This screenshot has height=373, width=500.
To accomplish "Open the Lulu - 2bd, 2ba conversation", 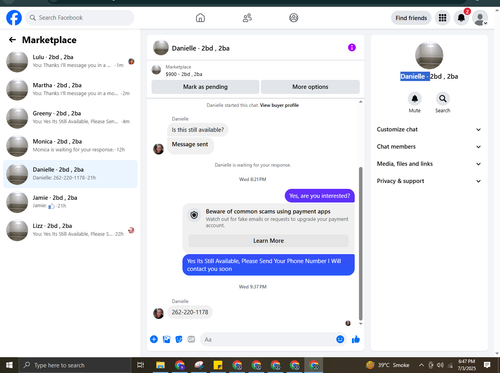I will (x=70, y=61).
